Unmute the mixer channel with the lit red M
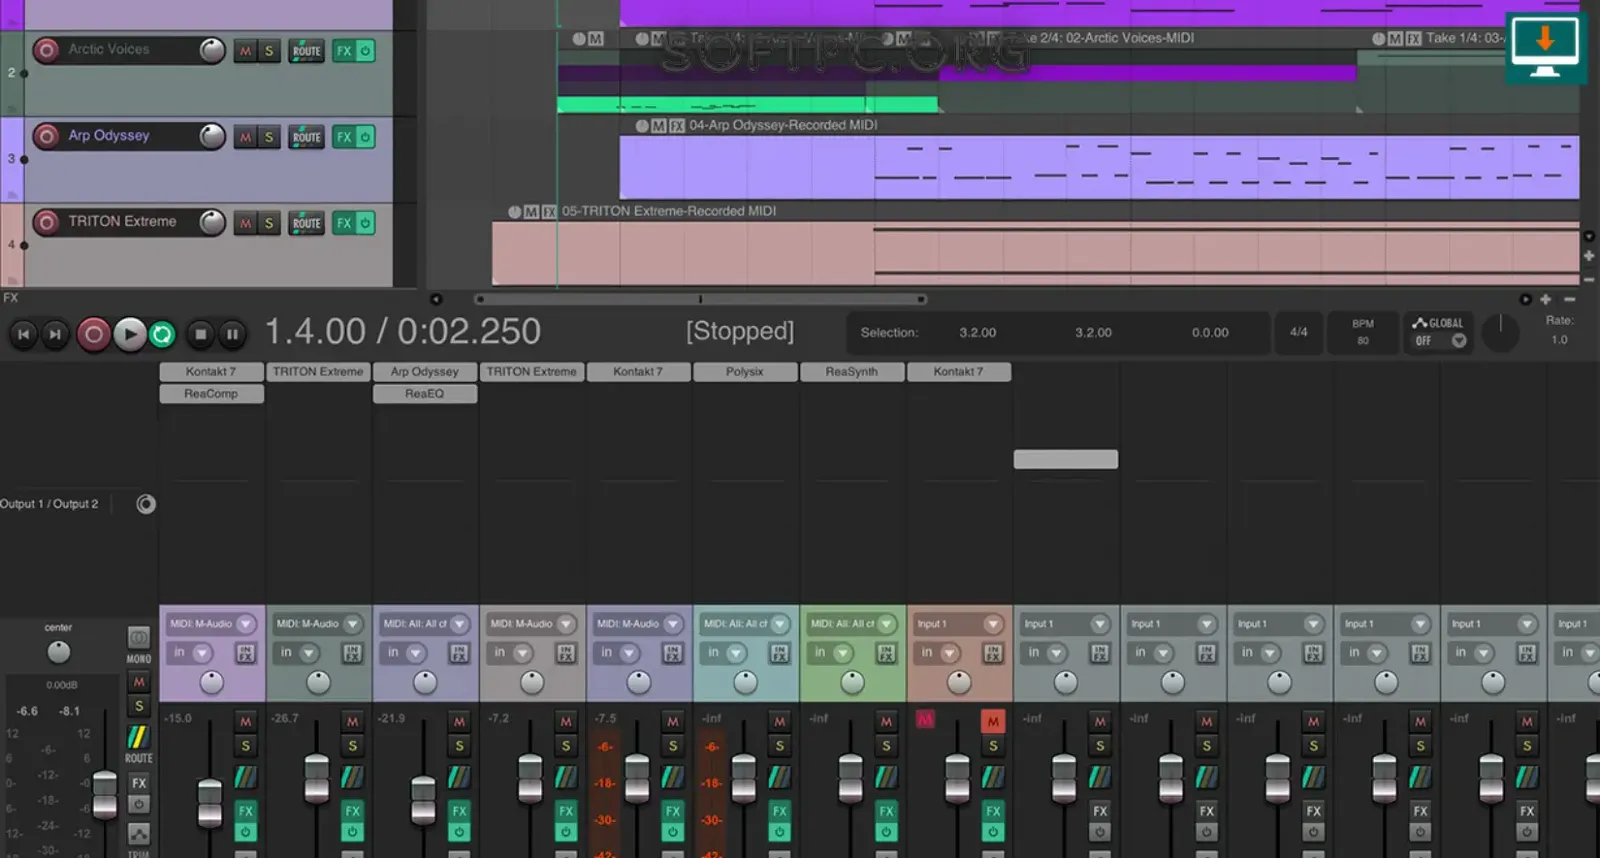The image size is (1600, 858). [x=992, y=721]
